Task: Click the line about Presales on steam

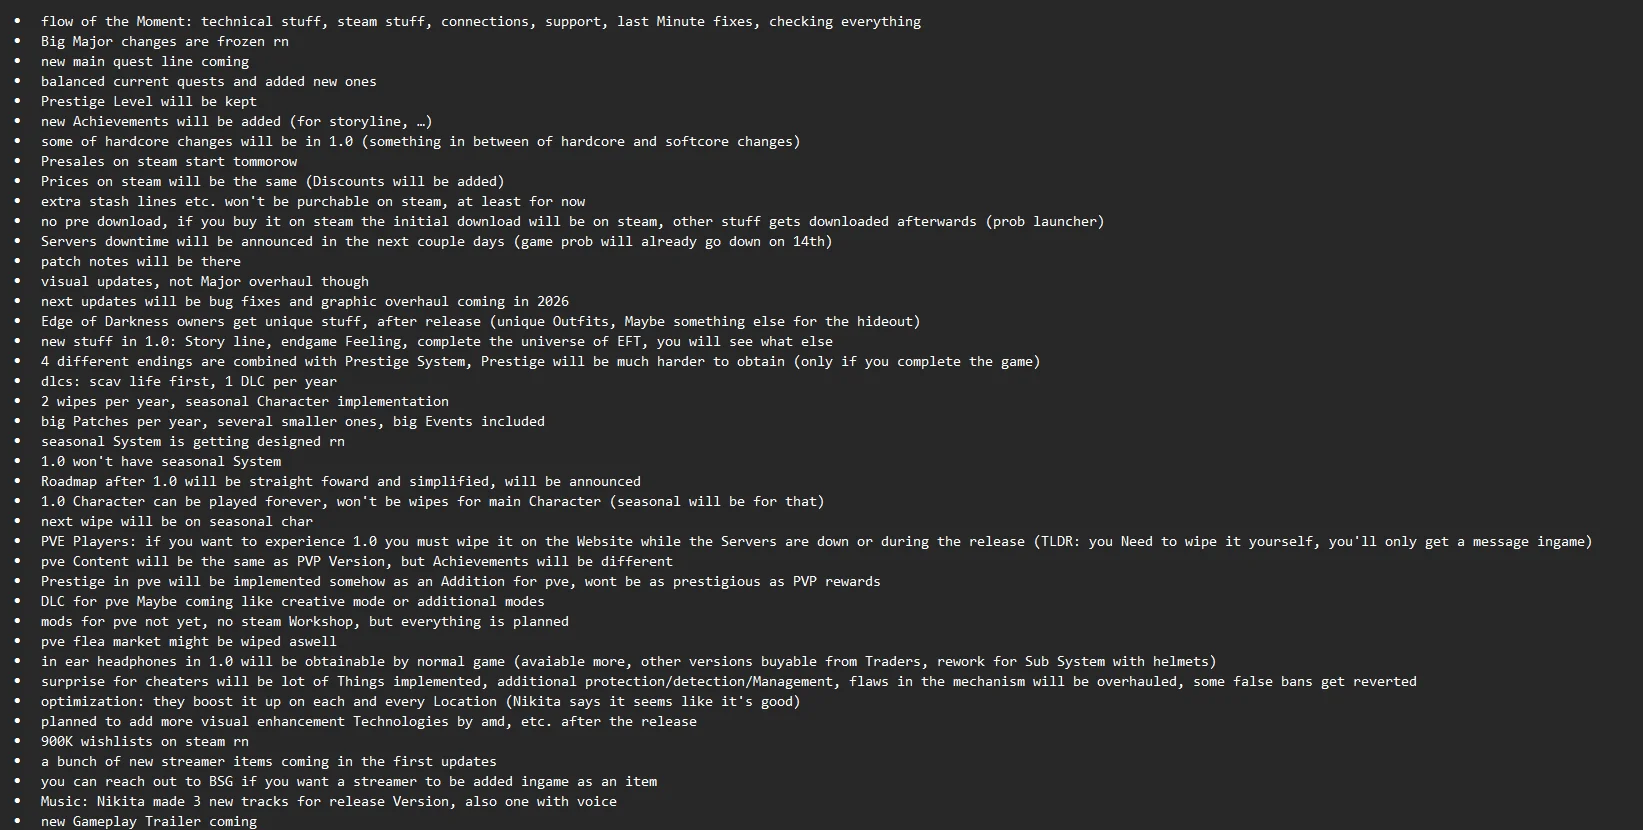Action: click(168, 161)
